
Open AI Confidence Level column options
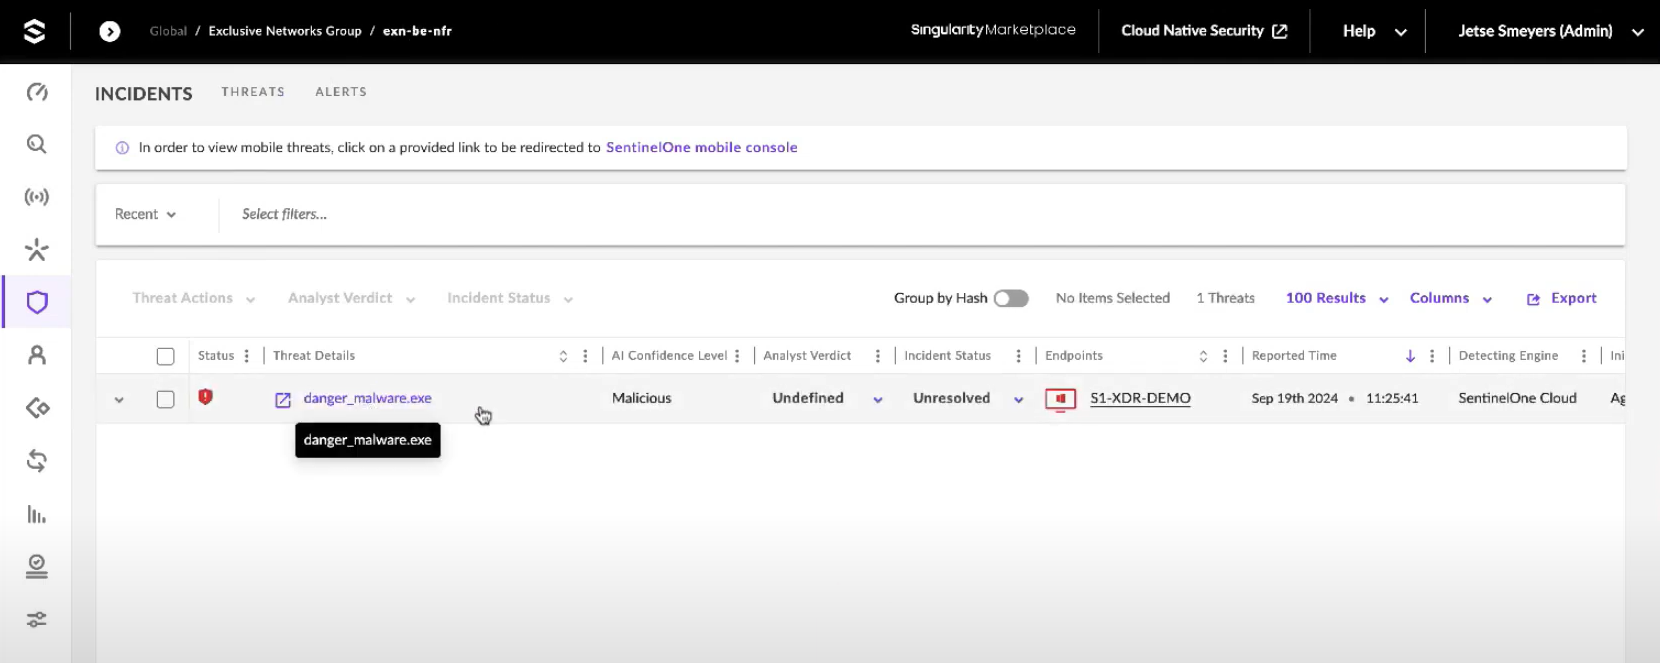tap(737, 356)
